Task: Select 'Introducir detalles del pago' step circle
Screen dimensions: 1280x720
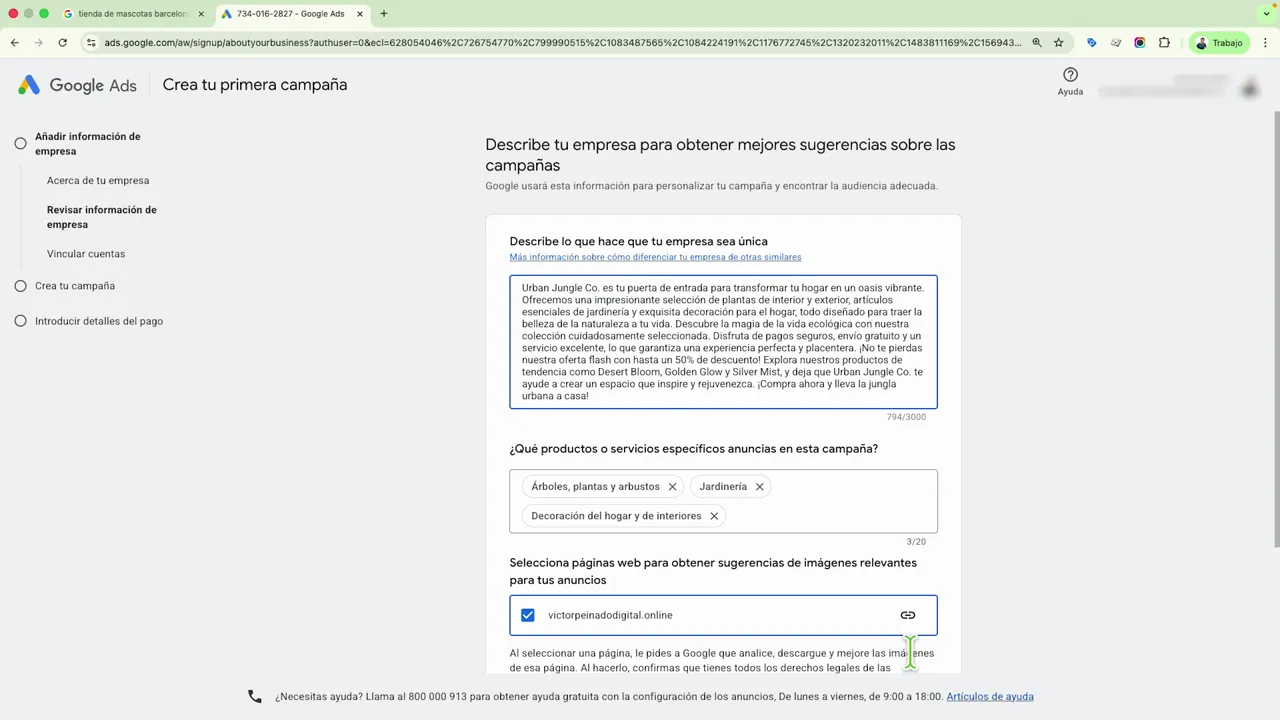Action: click(20, 321)
